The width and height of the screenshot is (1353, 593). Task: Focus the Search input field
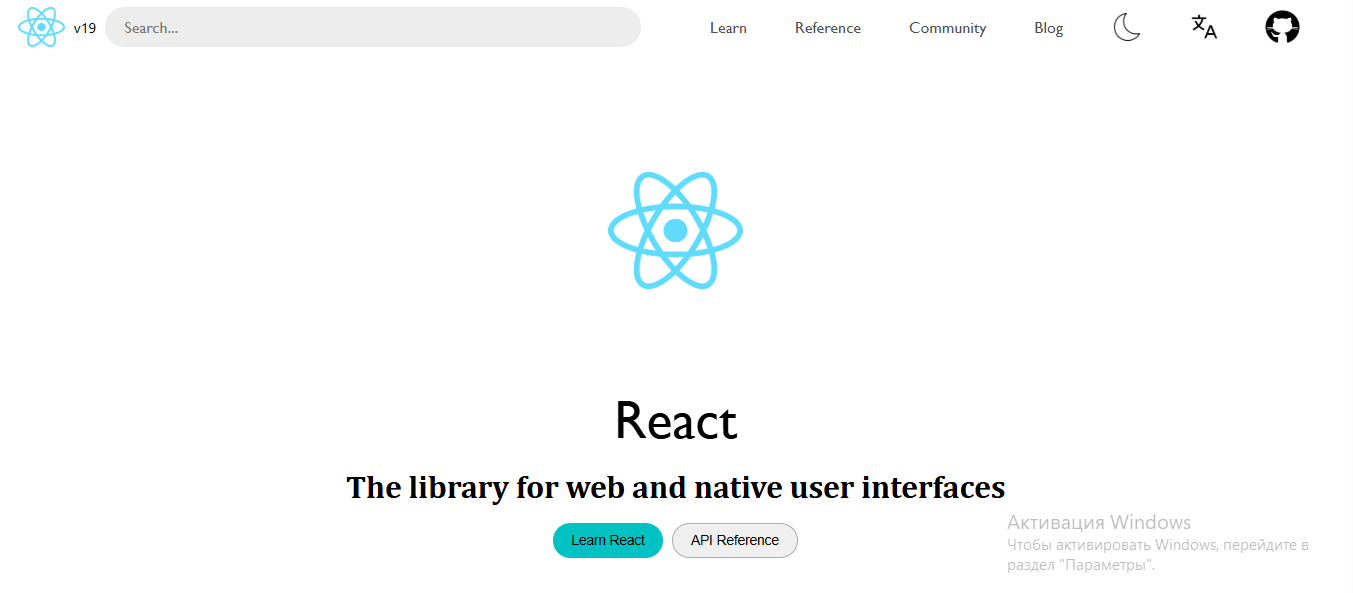click(373, 27)
